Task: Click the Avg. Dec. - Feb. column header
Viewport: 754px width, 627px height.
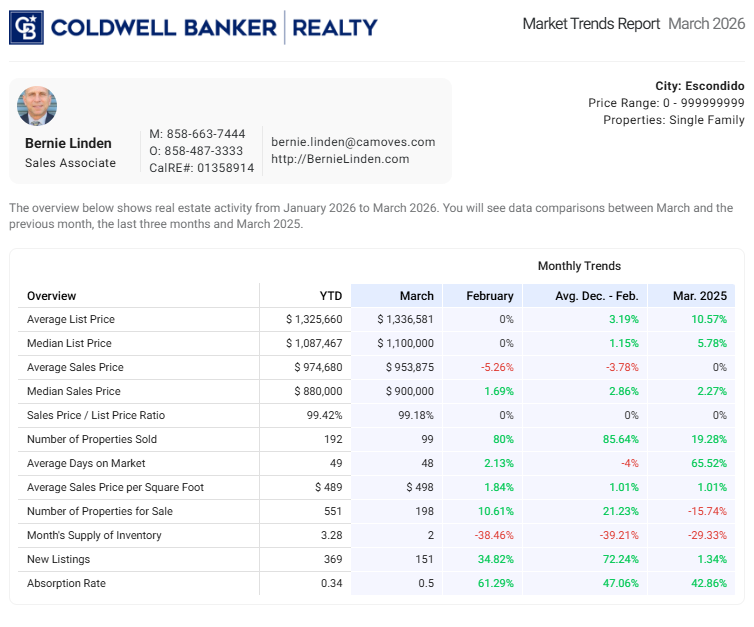Action: tap(595, 296)
